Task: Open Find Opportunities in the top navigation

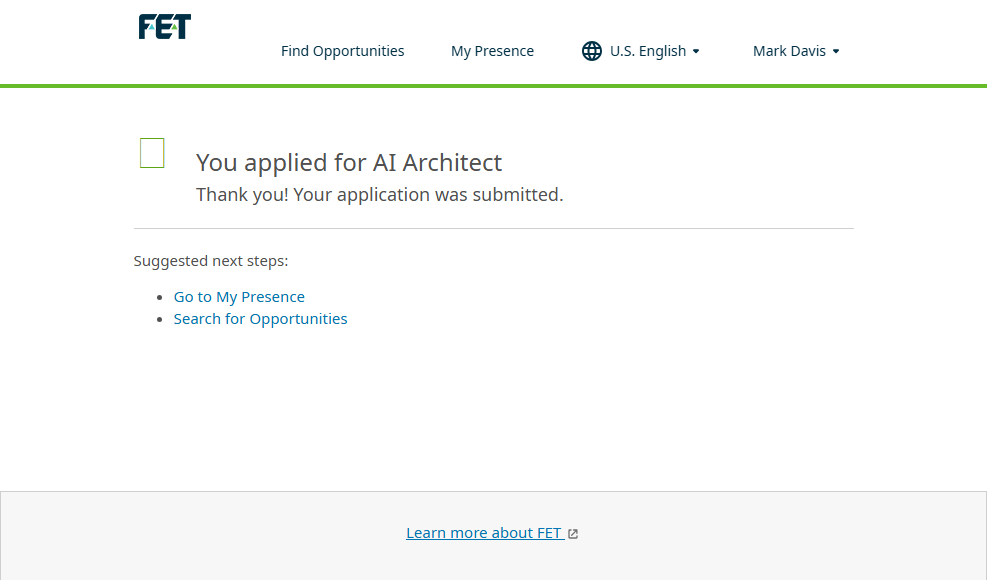Action: [342, 51]
